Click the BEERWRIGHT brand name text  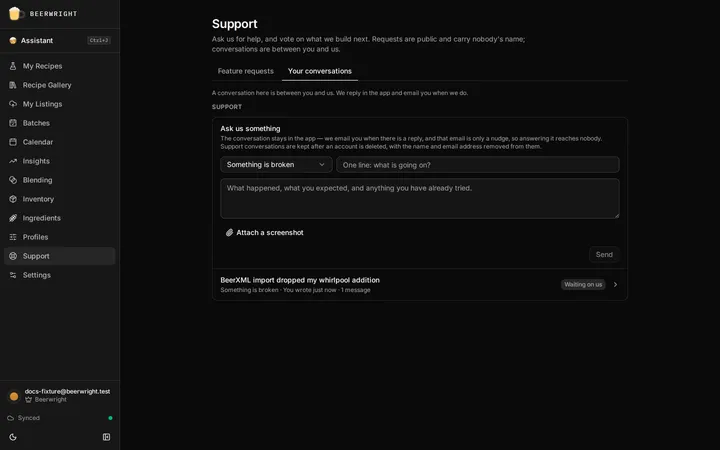(53, 14)
